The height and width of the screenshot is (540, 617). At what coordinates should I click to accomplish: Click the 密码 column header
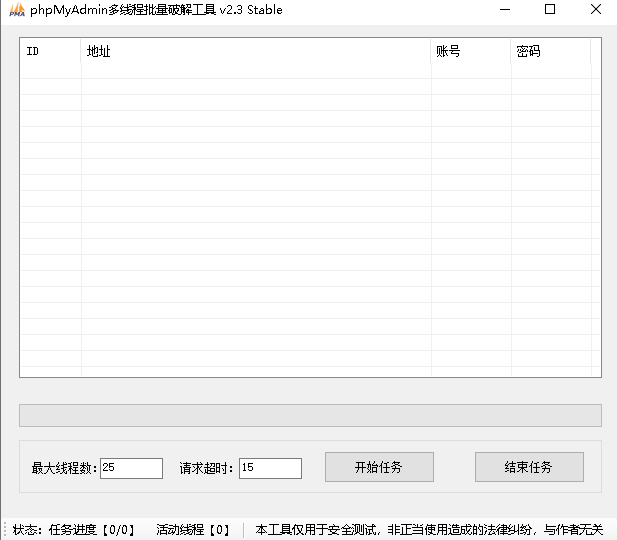pos(550,51)
